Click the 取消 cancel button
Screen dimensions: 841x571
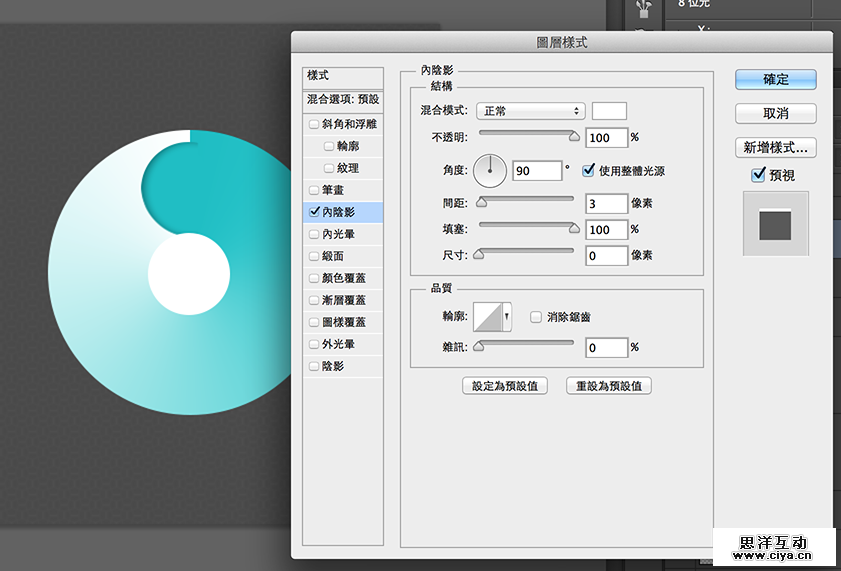point(776,114)
